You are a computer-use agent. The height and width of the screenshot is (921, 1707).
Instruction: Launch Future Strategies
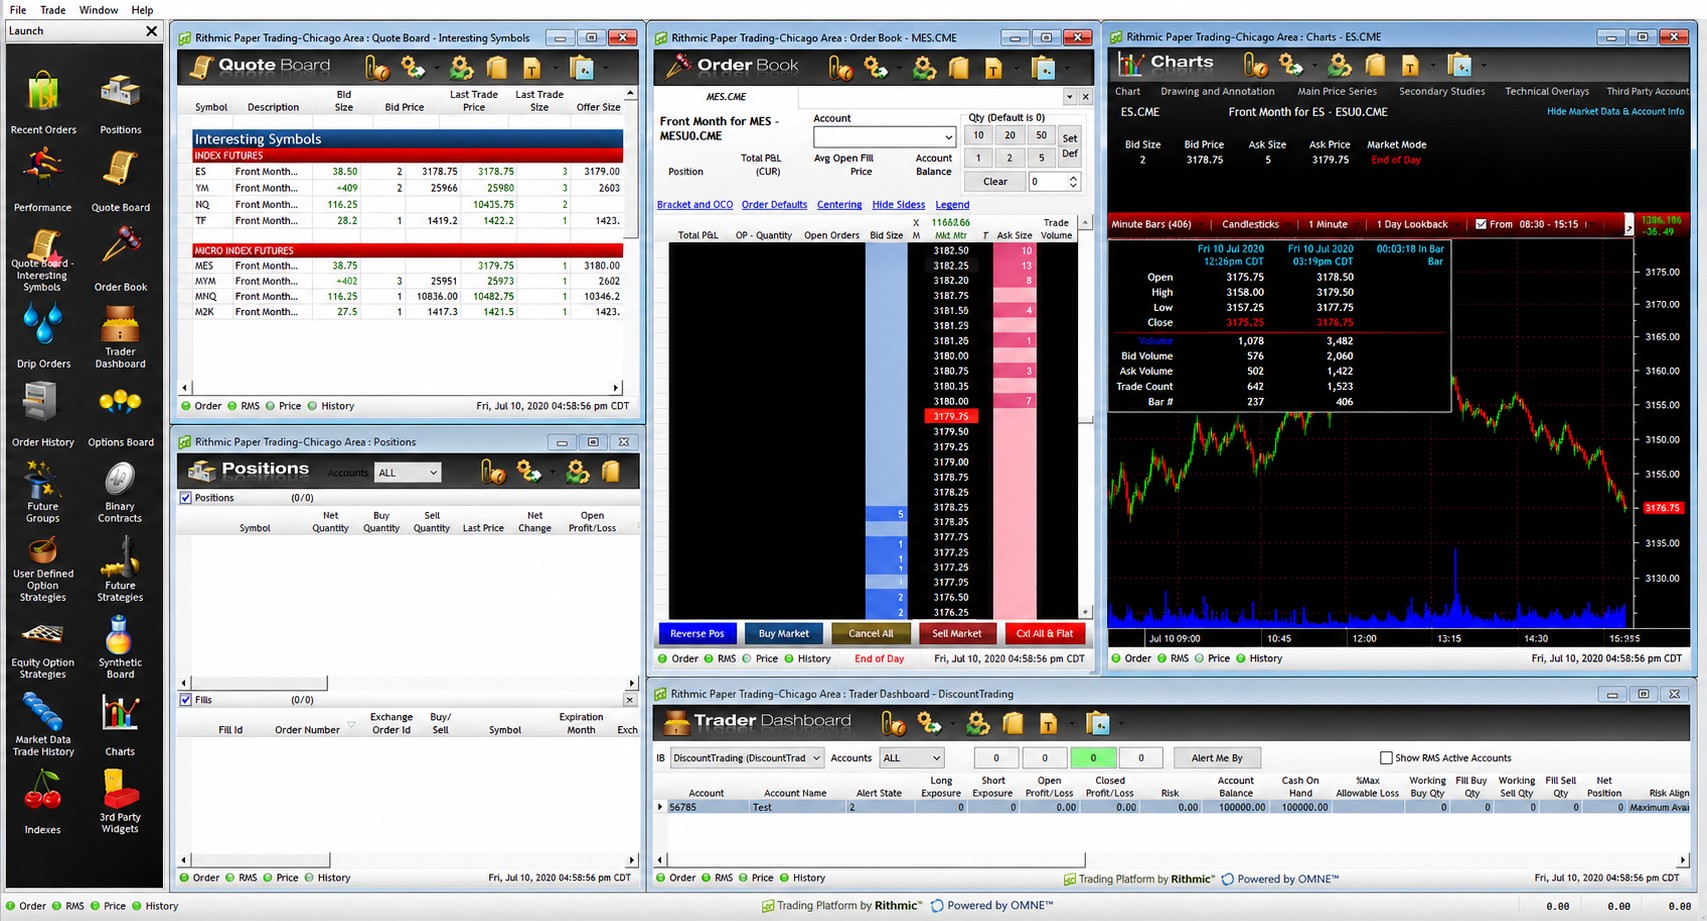(x=120, y=570)
